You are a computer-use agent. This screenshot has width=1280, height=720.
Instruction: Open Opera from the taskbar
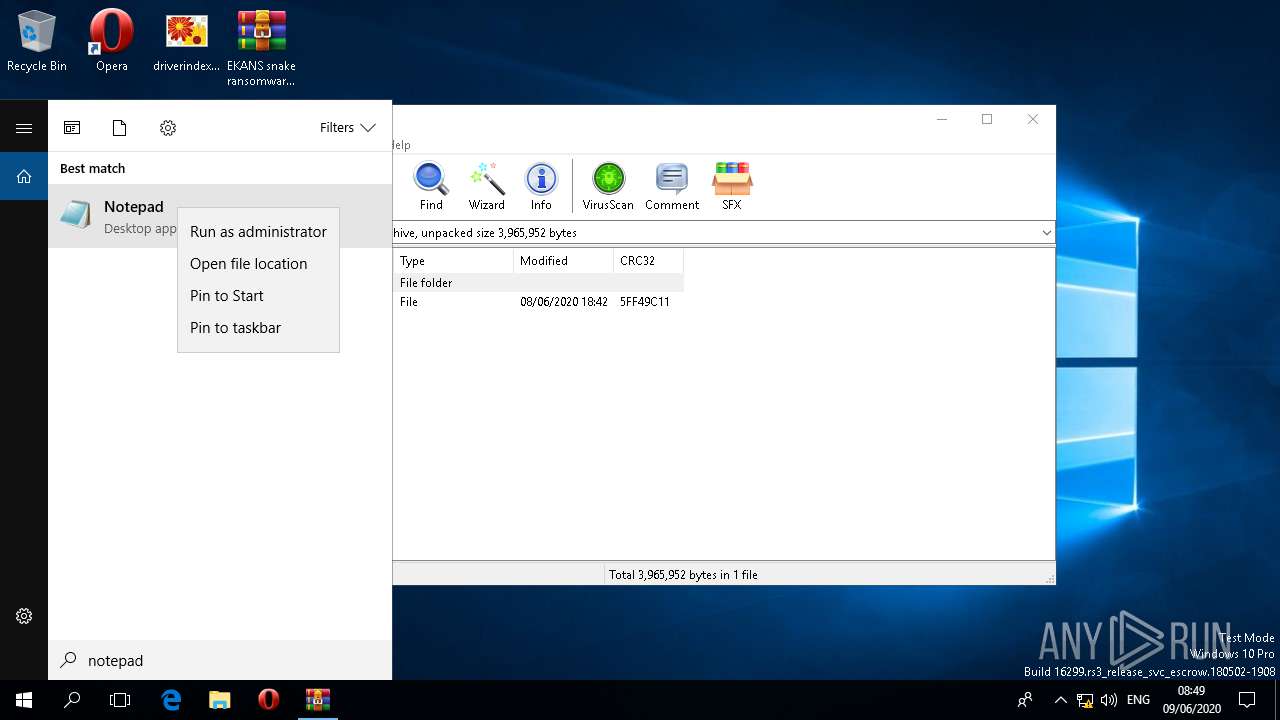pyautogui.click(x=268, y=700)
